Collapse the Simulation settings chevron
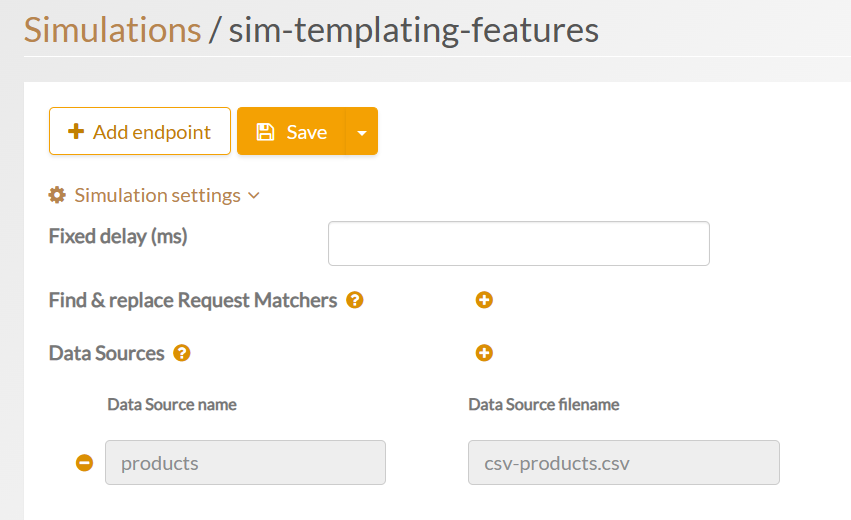851x520 pixels. pyautogui.click(x=254, y=196)
